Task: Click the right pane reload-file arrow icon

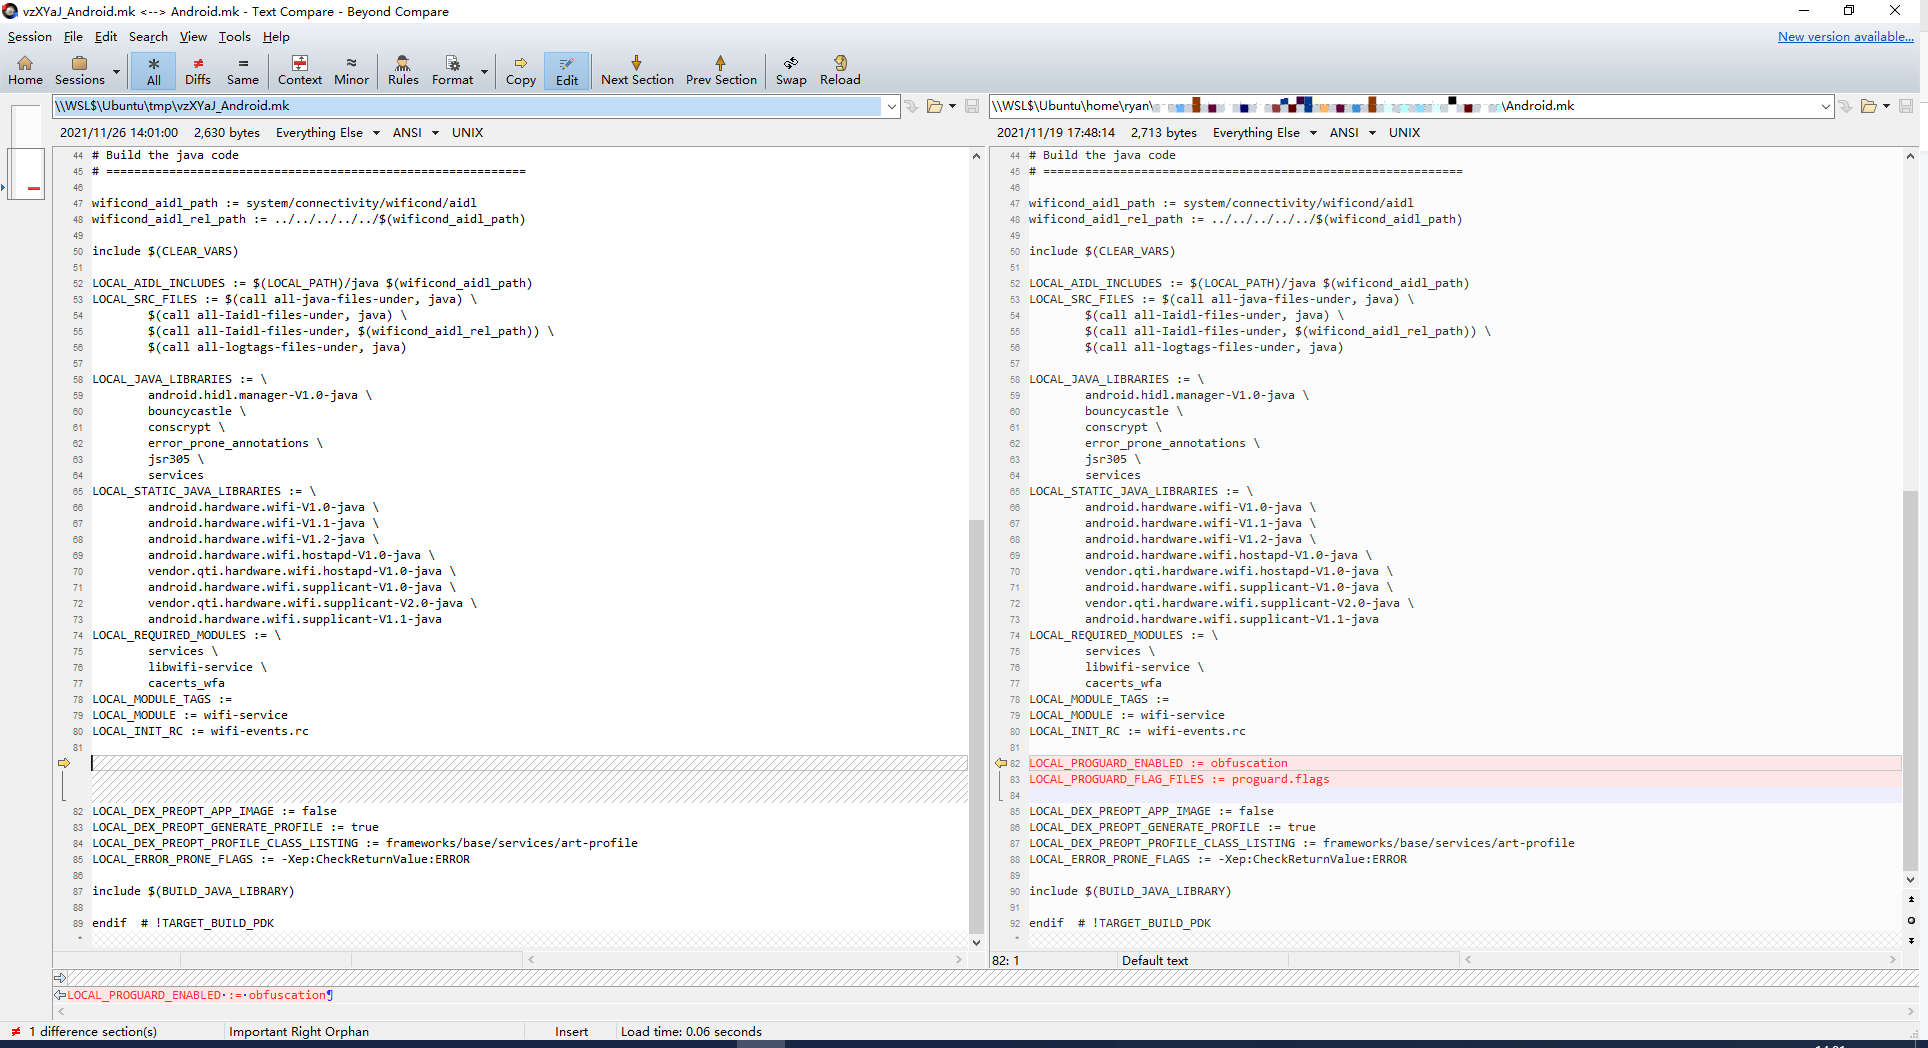Action: pos(1845,106)
